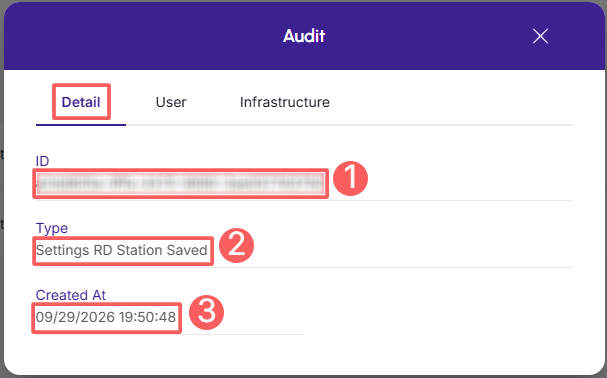The width and height of the screenshot is (607, 378).
Task: Select the blurred ID value field
Action: [x=180, y=183]
